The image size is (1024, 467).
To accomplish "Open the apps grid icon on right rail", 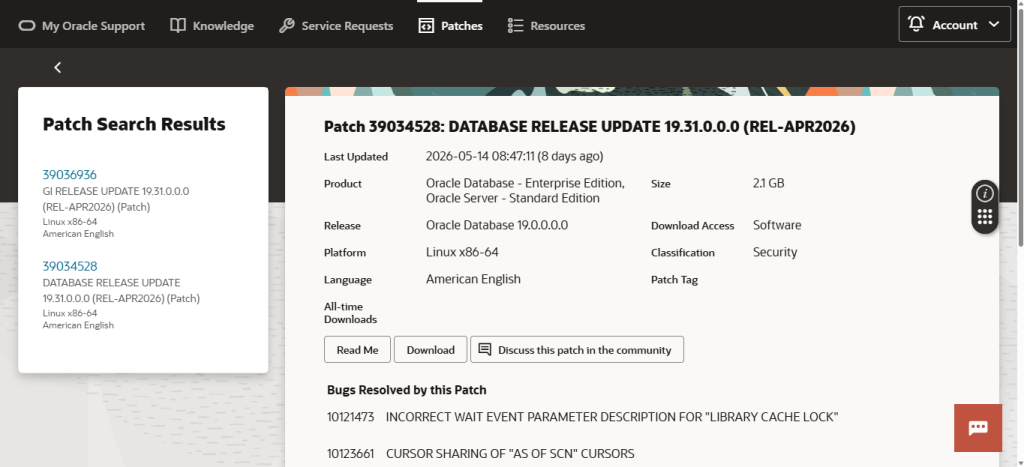I will [x=985, y=217].
